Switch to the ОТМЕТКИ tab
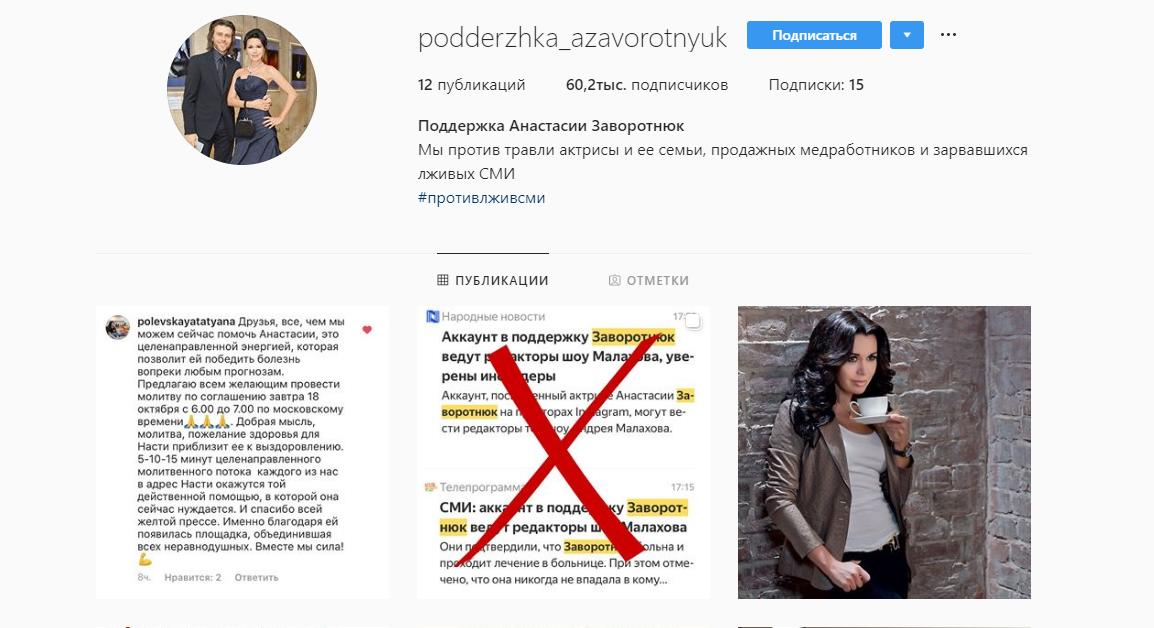Viewport: 1154px width, 628px height. click(x=648, y=281)
